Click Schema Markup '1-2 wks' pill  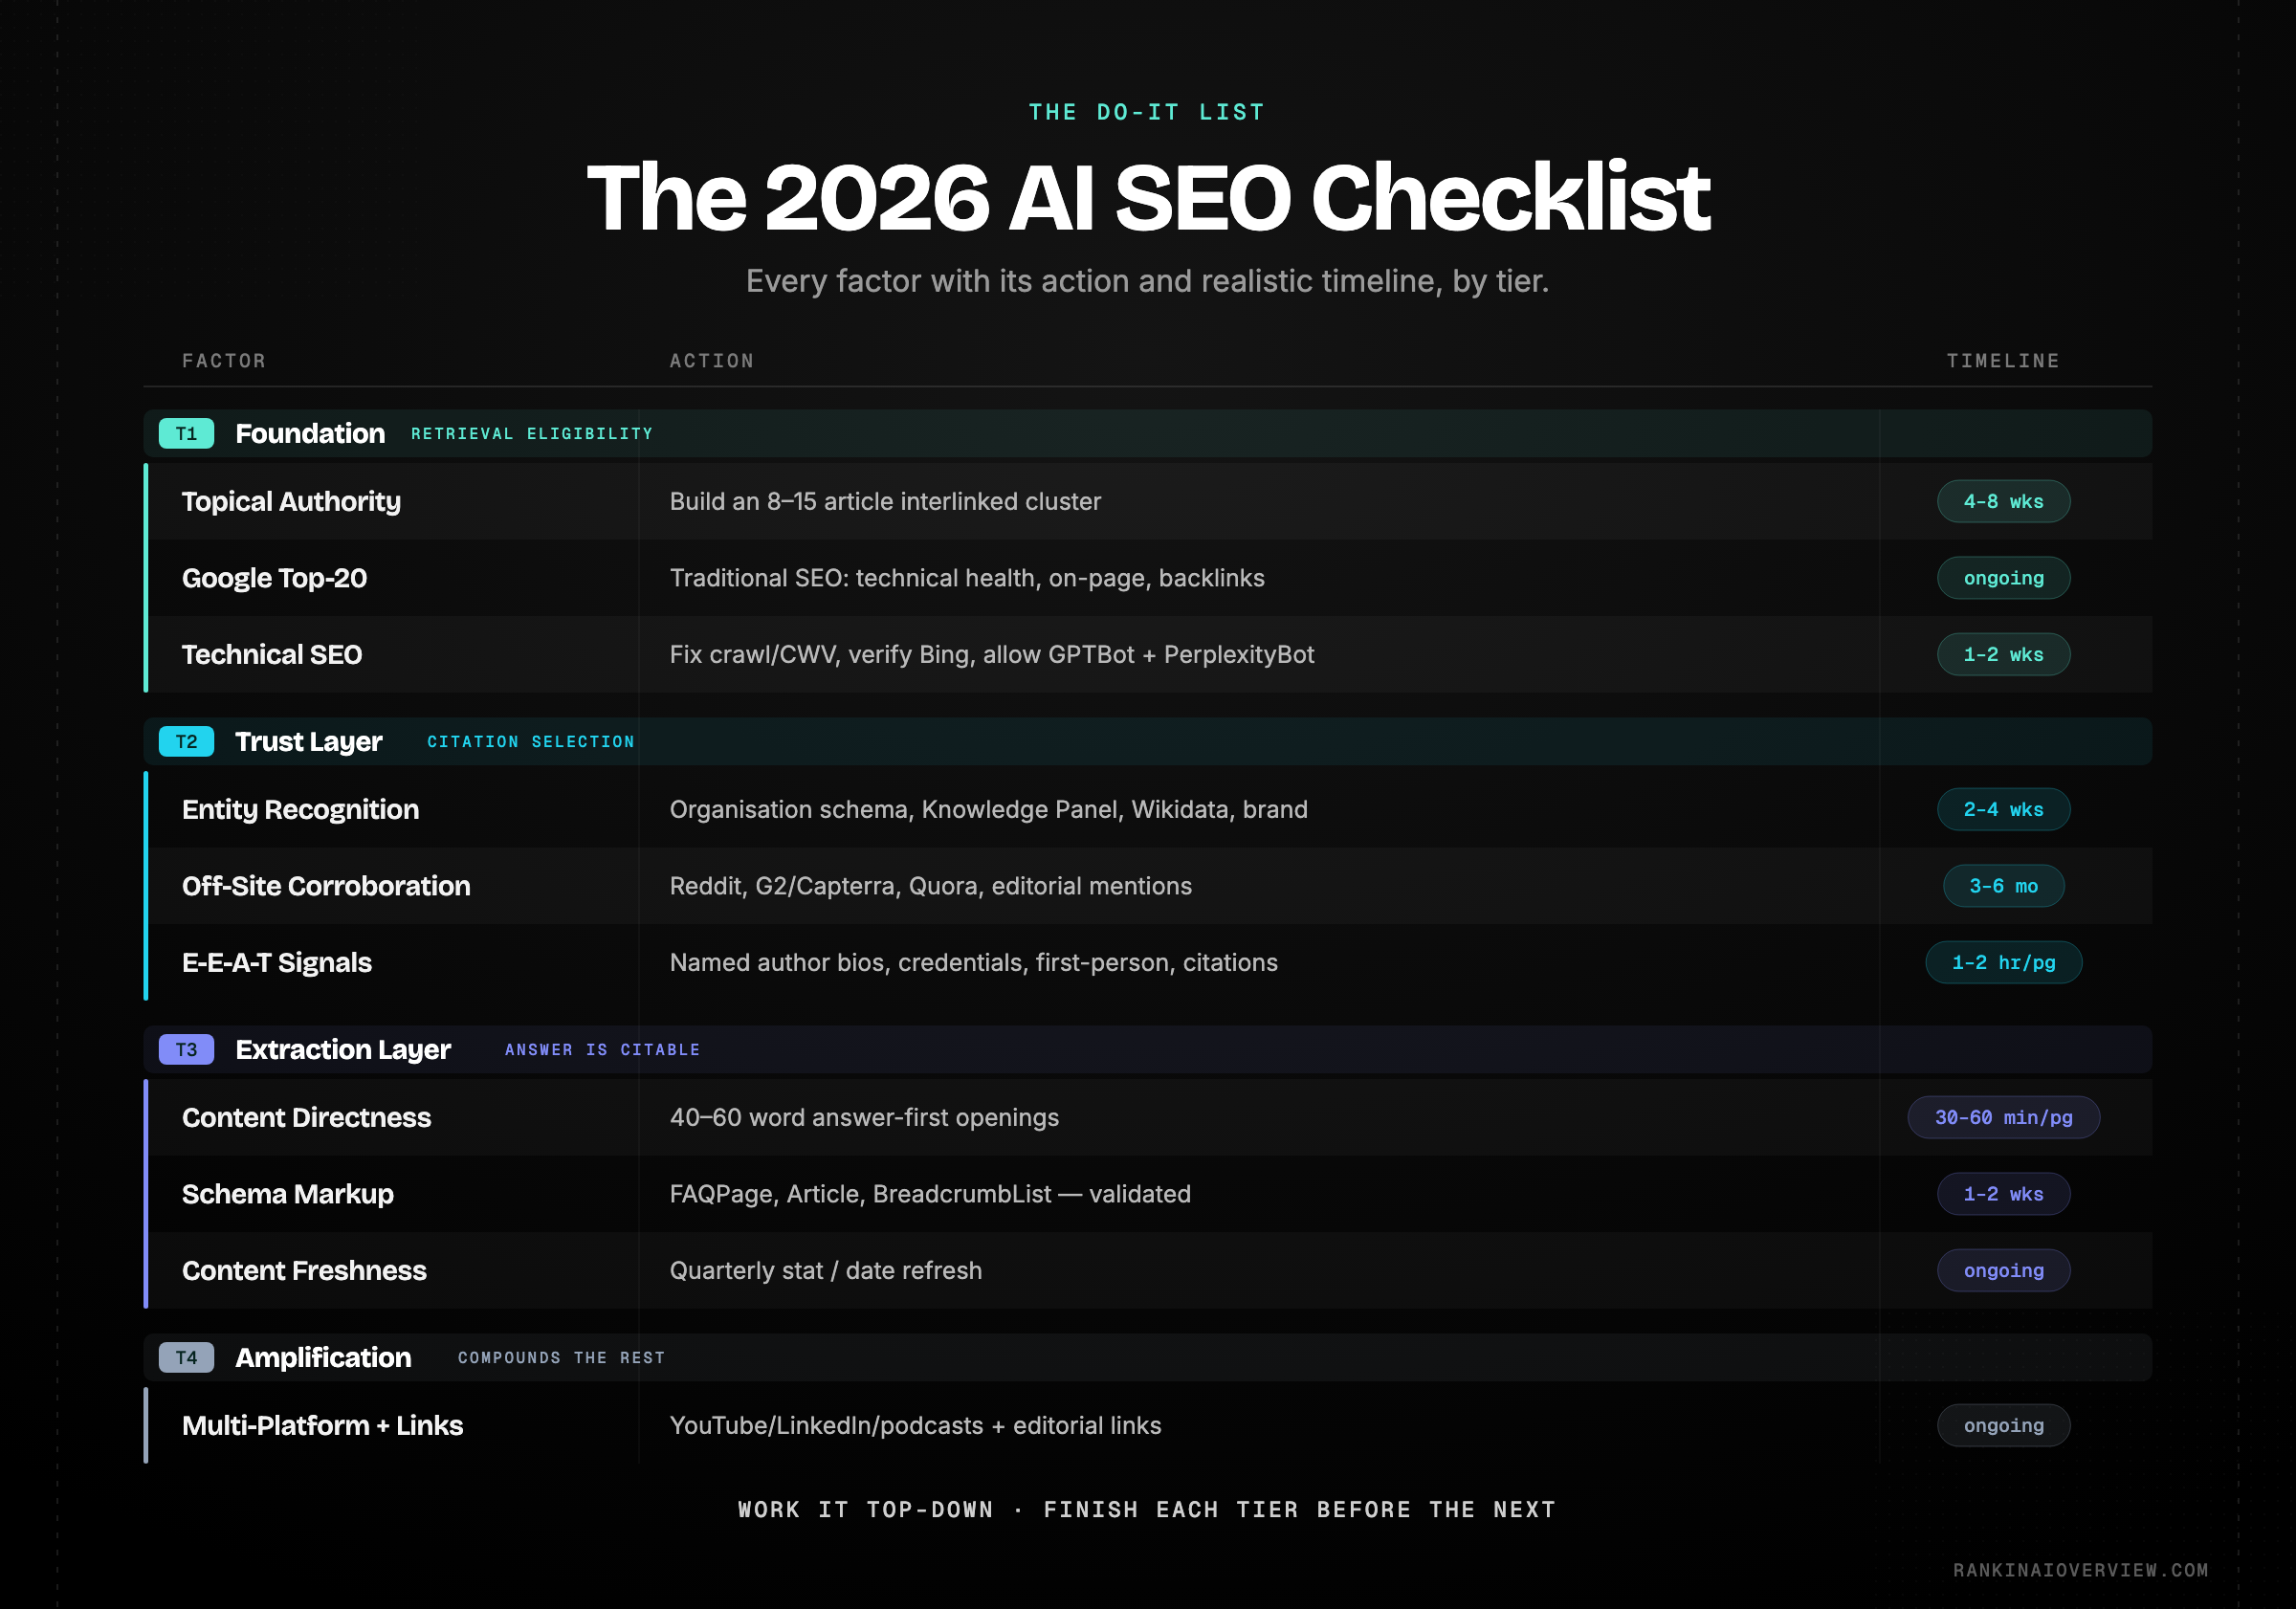click(x=2003, y=1194)
